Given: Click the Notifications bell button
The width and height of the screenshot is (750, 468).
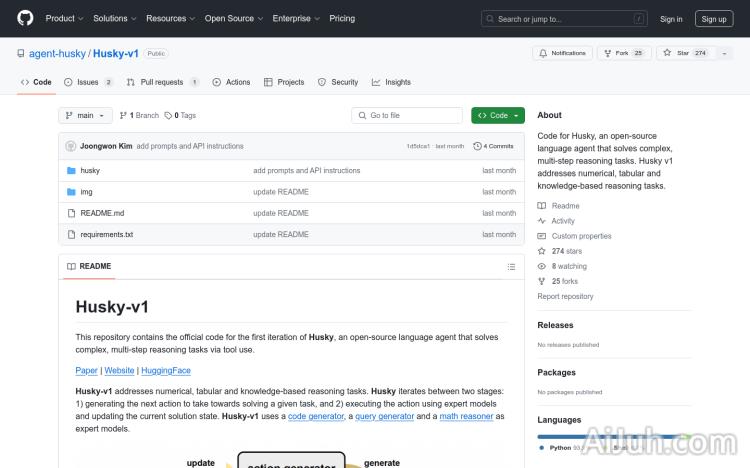Looking at the screenshot, I should pos(563,53).
